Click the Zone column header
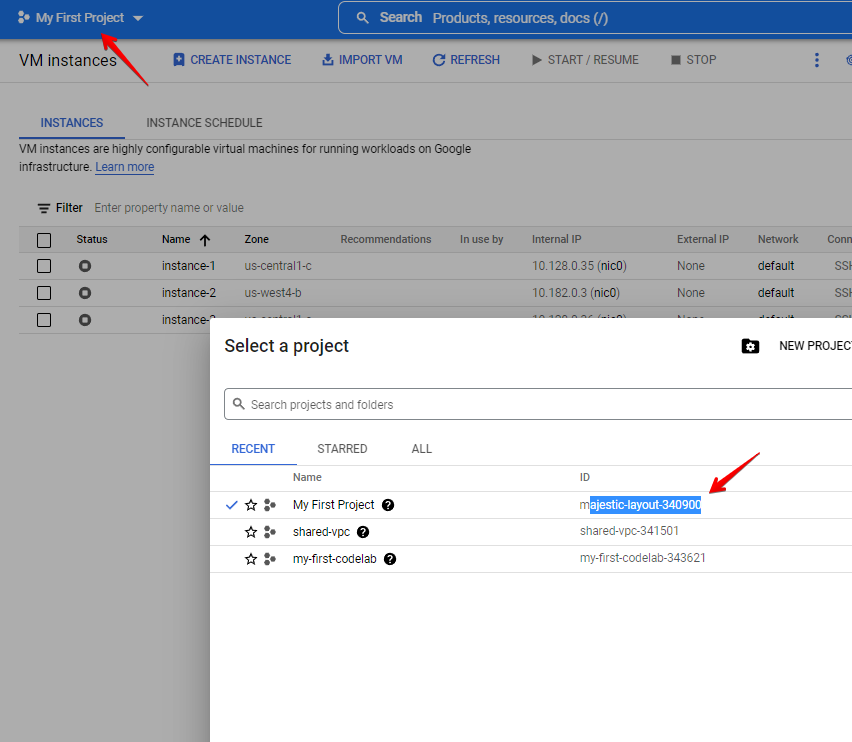The width and height of the screenshot is (852, 742). 256,240
